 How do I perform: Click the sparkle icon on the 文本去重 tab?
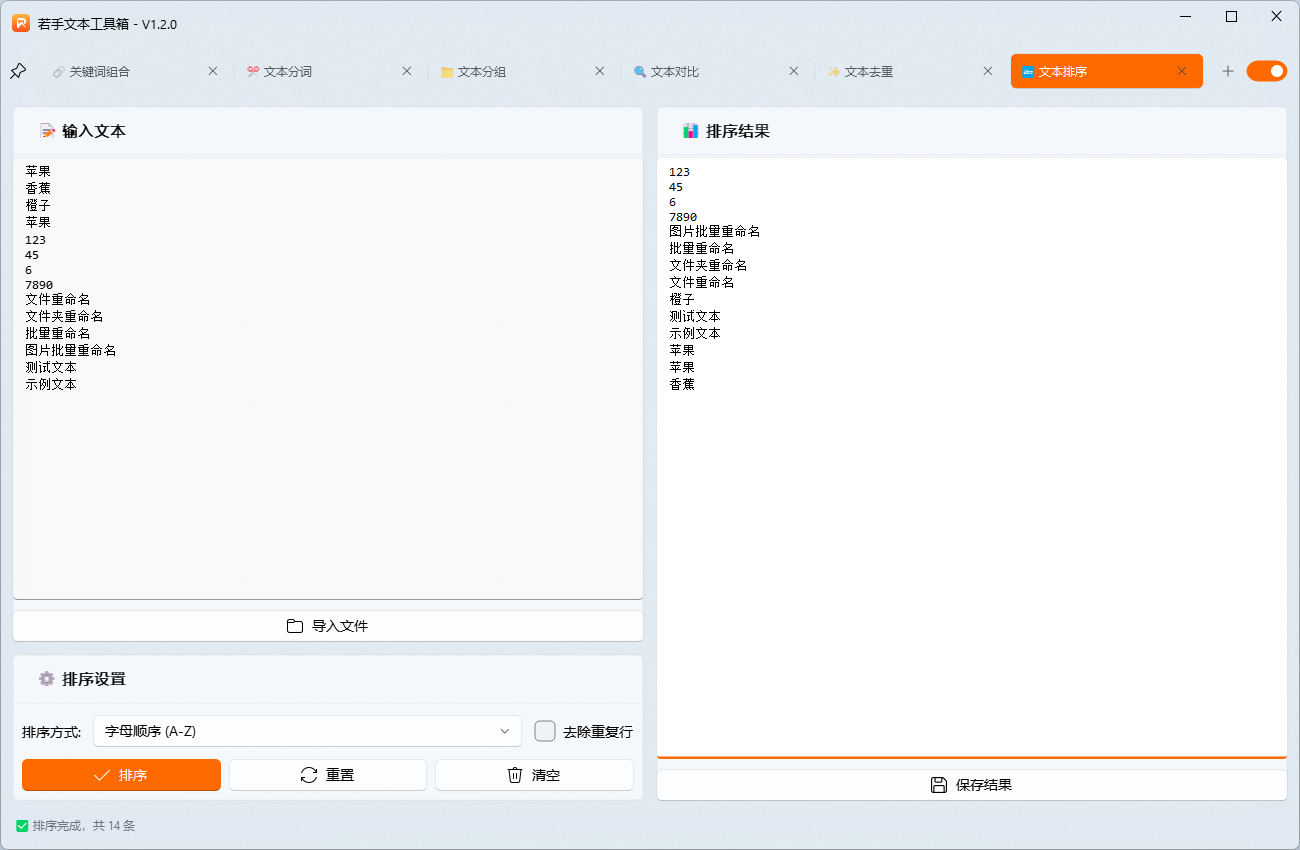pyautogui.click(x=831, y=71)
